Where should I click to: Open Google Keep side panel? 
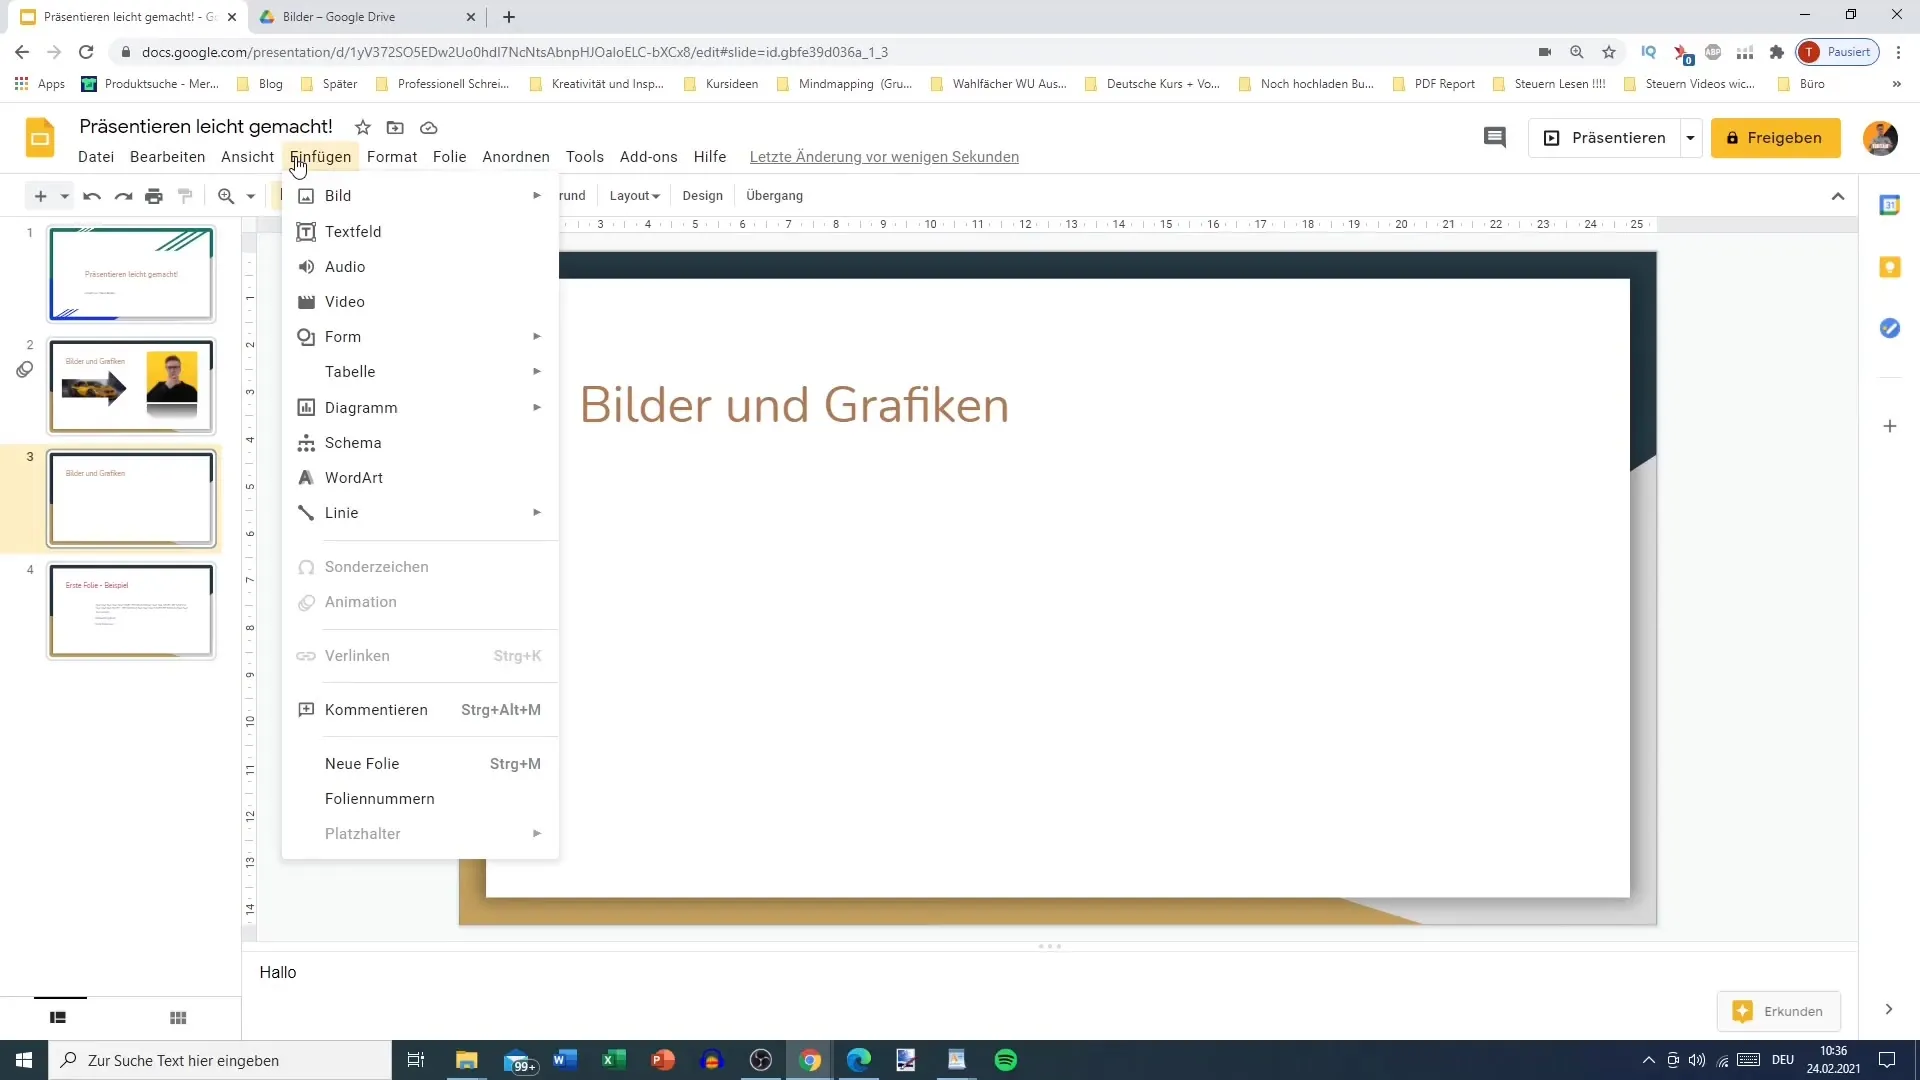[1889, 267]
